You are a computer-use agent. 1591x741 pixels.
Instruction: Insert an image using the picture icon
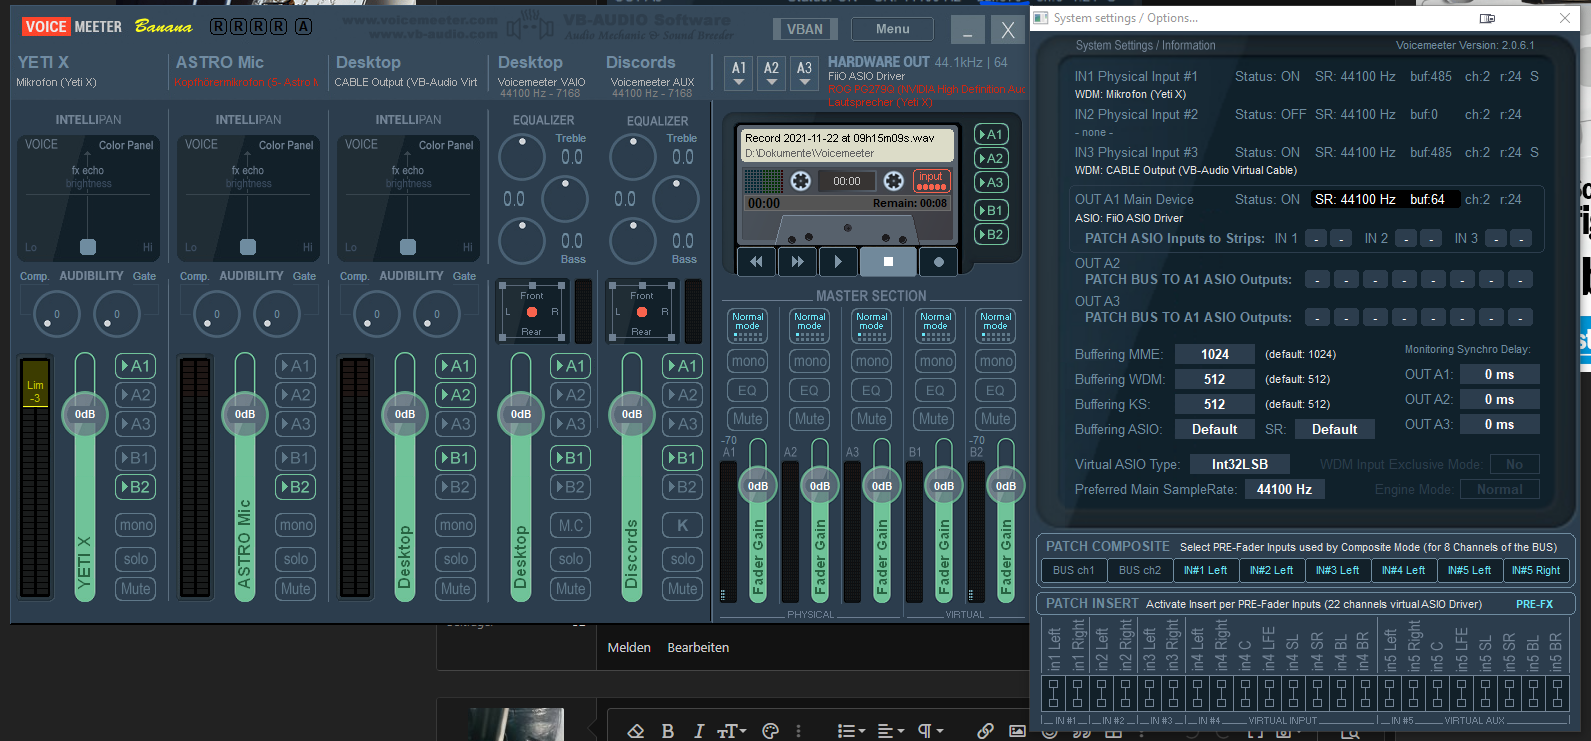coord(1017,731)
